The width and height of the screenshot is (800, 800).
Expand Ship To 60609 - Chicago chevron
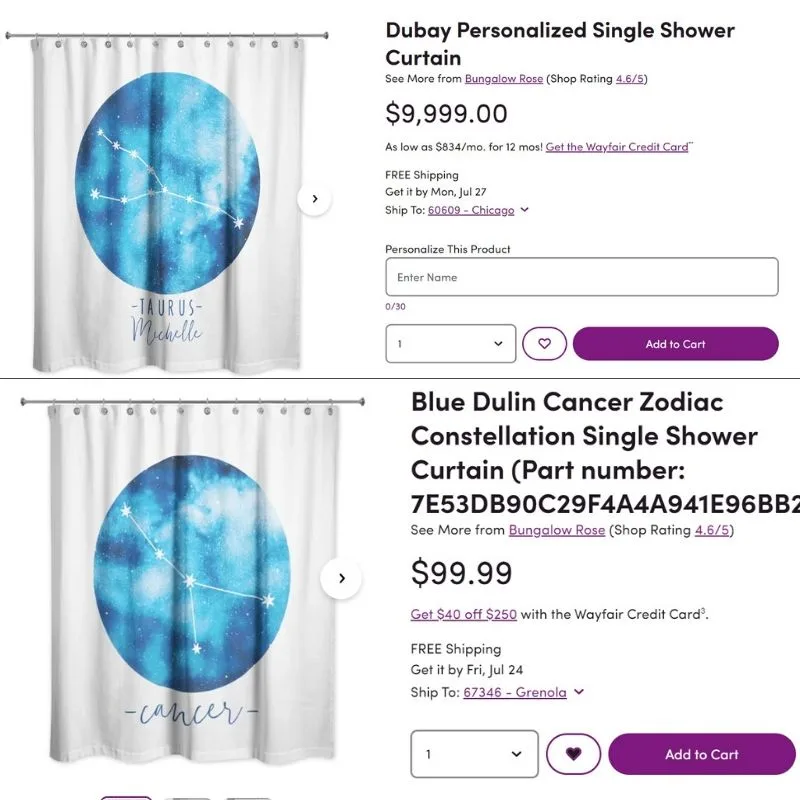[x=524, y=210]
